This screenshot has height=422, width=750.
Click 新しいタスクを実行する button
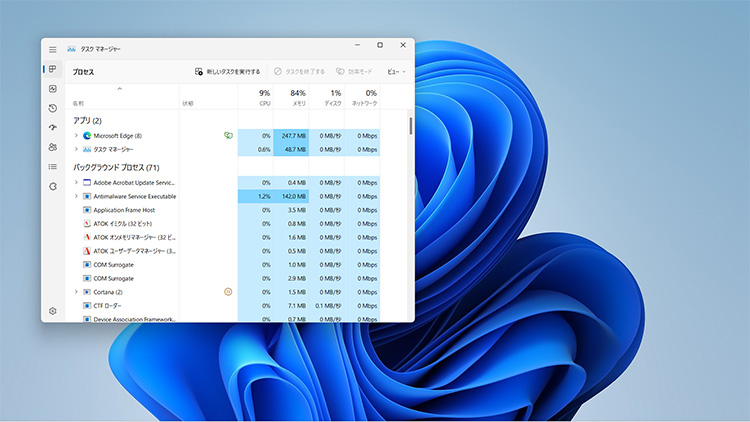[228, 72]
